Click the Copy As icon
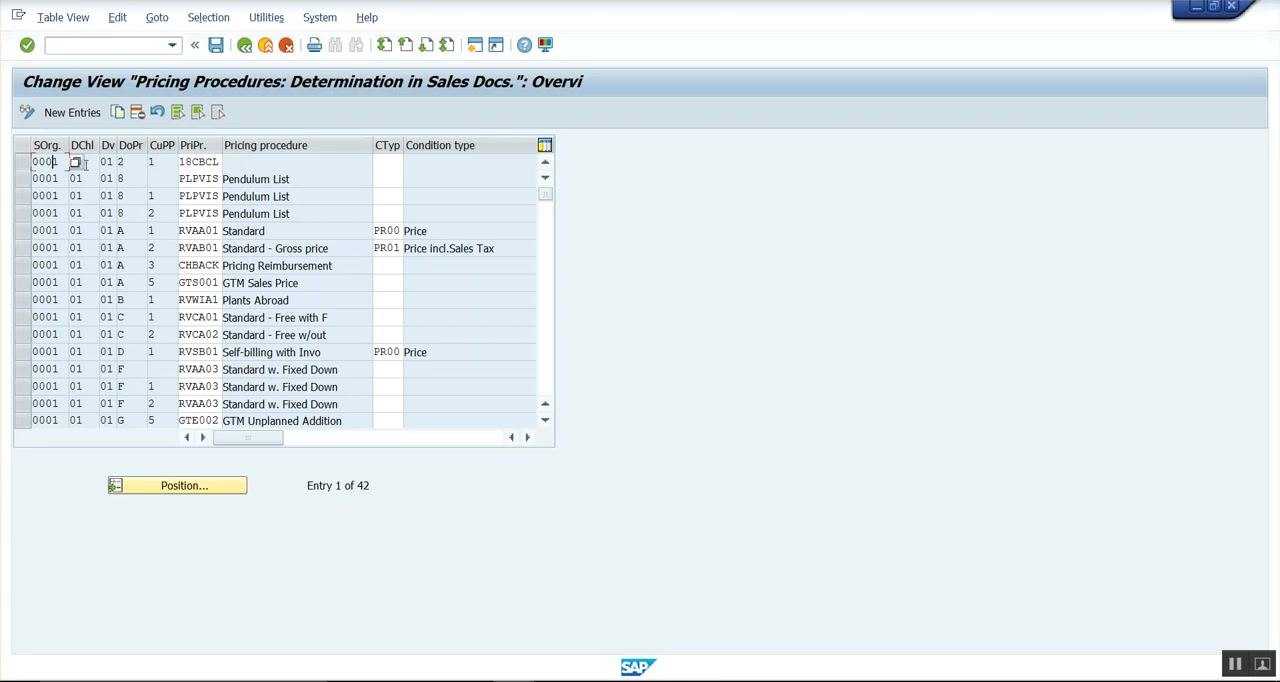Screen dimensions: 1280x682 (x=118, y=112)
